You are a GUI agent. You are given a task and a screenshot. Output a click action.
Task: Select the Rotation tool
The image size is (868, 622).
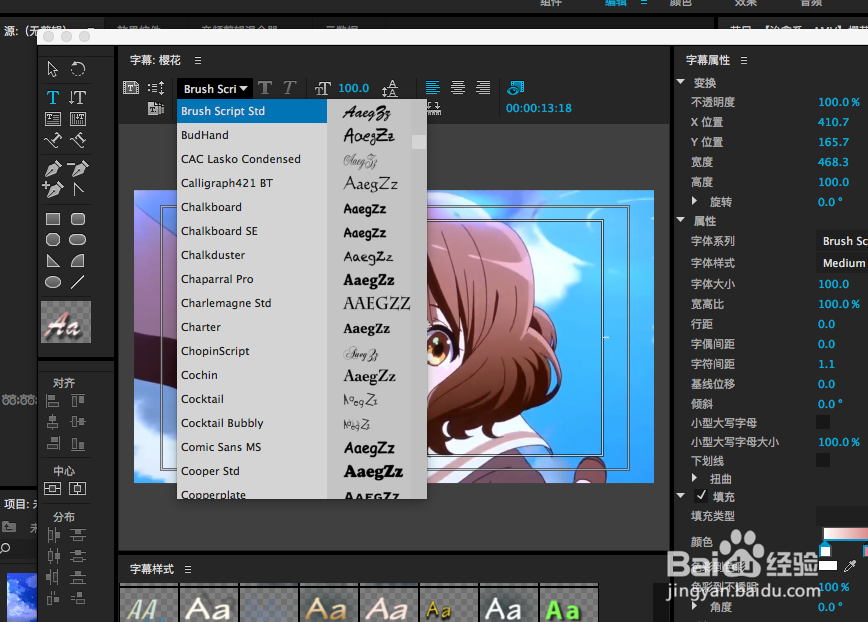click(78, 69)
